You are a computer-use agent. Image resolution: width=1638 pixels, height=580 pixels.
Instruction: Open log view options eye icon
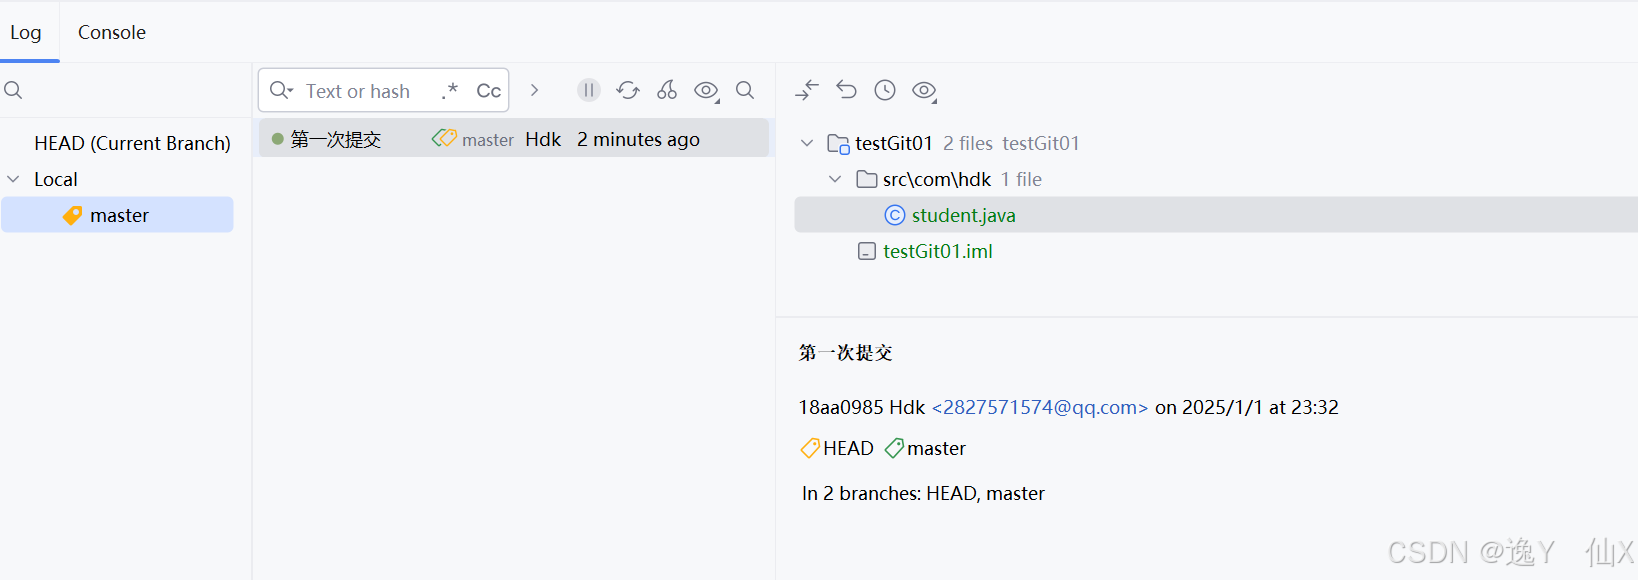point(707,91)
